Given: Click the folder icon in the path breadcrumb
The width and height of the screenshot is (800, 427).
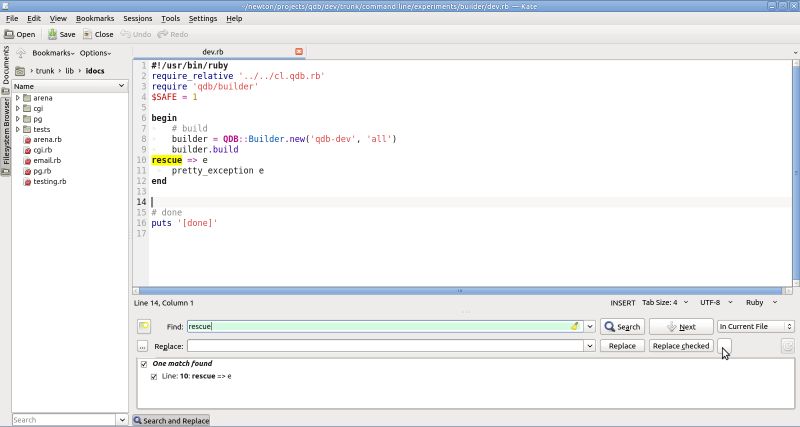Looking at the screenshot, I should click(20, 71).
